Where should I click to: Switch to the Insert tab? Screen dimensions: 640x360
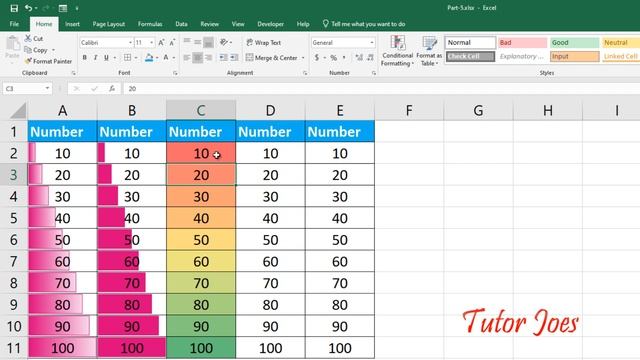72,24
